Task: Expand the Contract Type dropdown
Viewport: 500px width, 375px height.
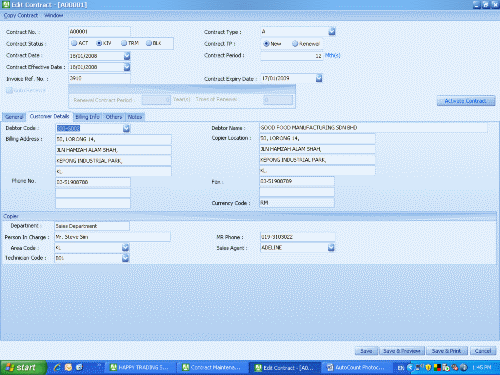Action: pos(332,31)
